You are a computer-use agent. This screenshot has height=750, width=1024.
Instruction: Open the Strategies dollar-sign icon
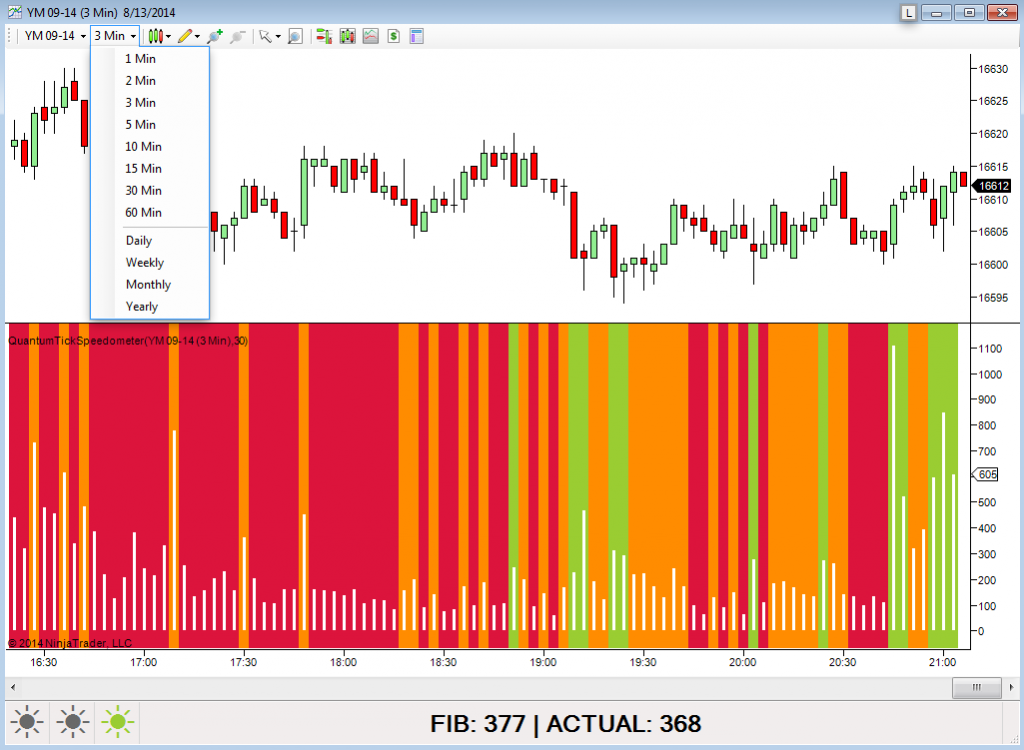[394, 36]
